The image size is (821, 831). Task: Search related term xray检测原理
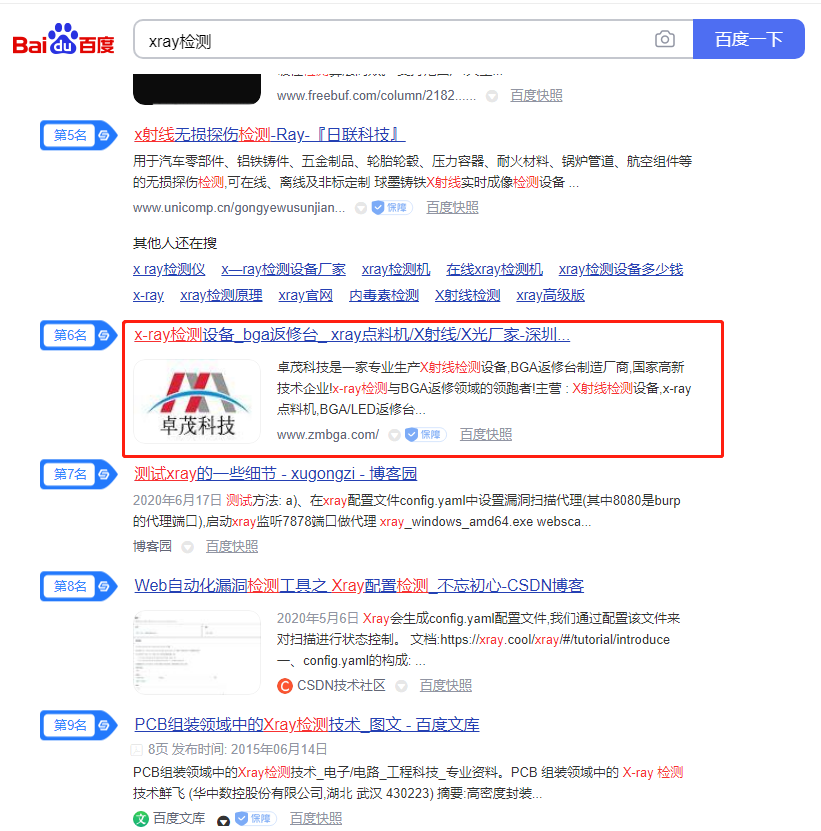(221, 295)
